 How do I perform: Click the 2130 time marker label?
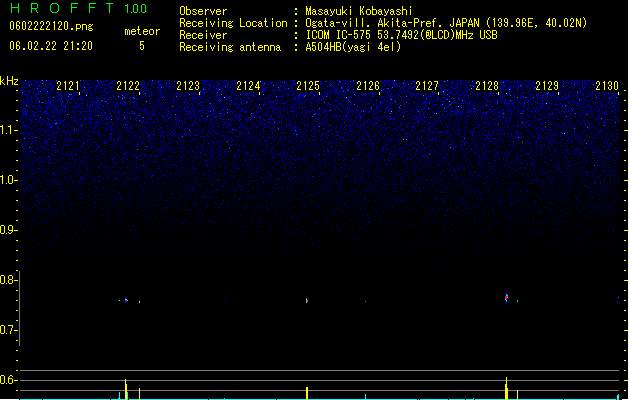[607, 86]
